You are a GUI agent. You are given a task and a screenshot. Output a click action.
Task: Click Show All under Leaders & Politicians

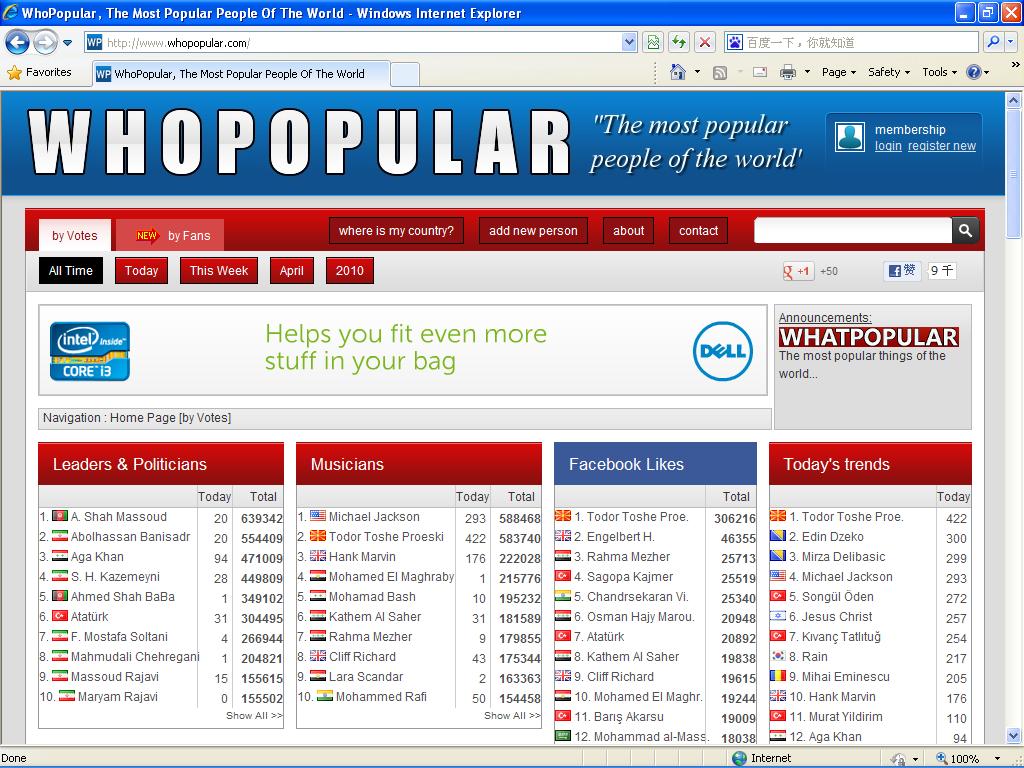pos(254,716)
